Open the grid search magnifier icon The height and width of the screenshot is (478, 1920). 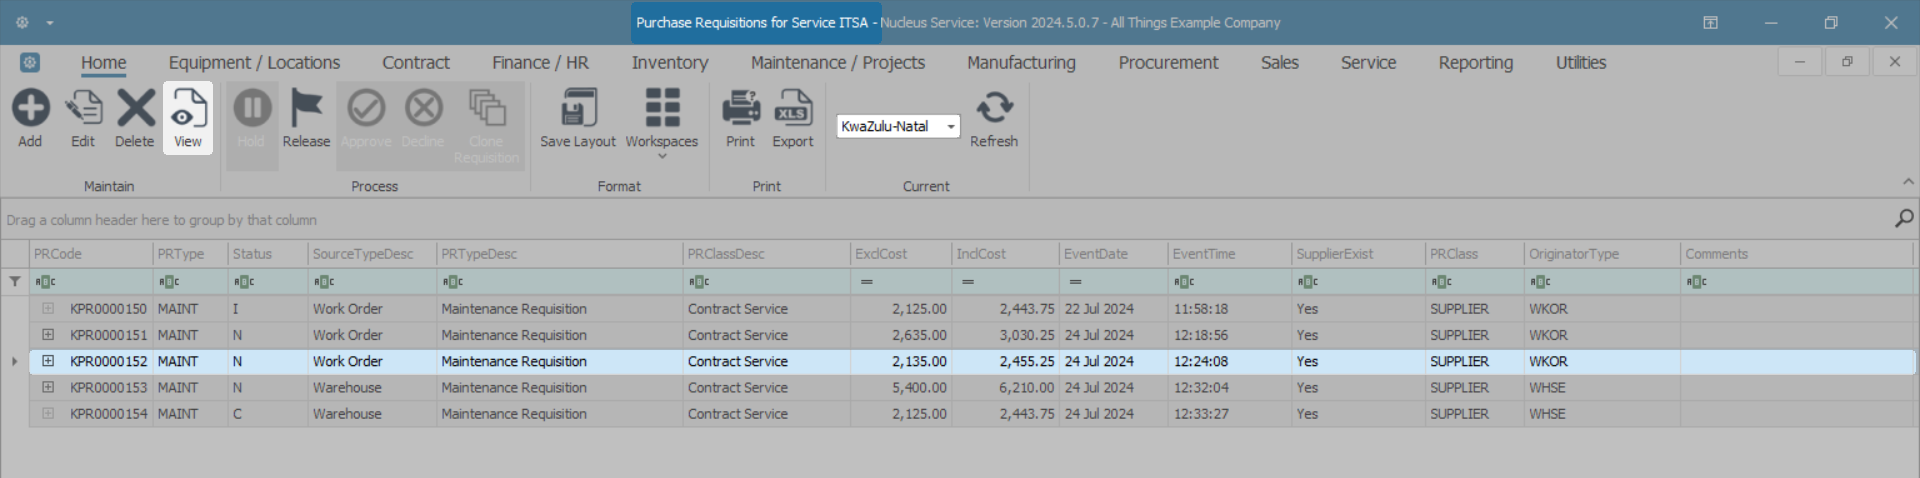pyautogui.click(x=1904, y=218)
